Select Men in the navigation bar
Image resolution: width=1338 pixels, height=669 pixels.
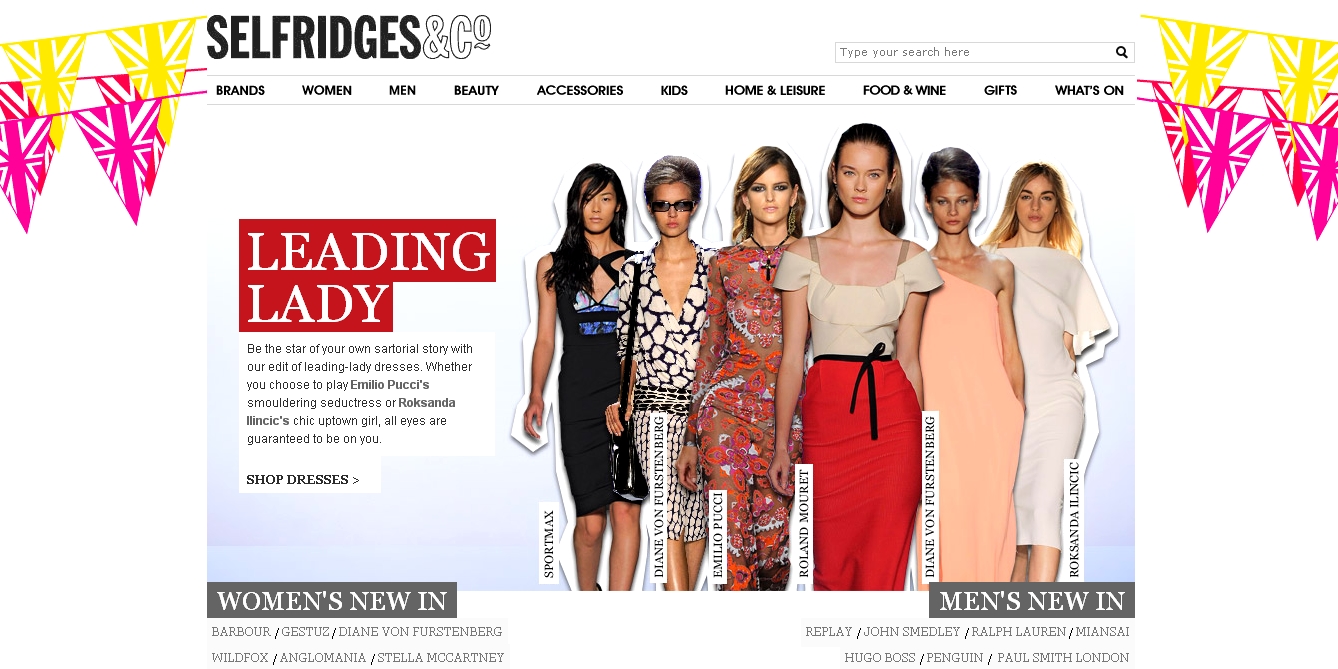(x=402, y=90)
